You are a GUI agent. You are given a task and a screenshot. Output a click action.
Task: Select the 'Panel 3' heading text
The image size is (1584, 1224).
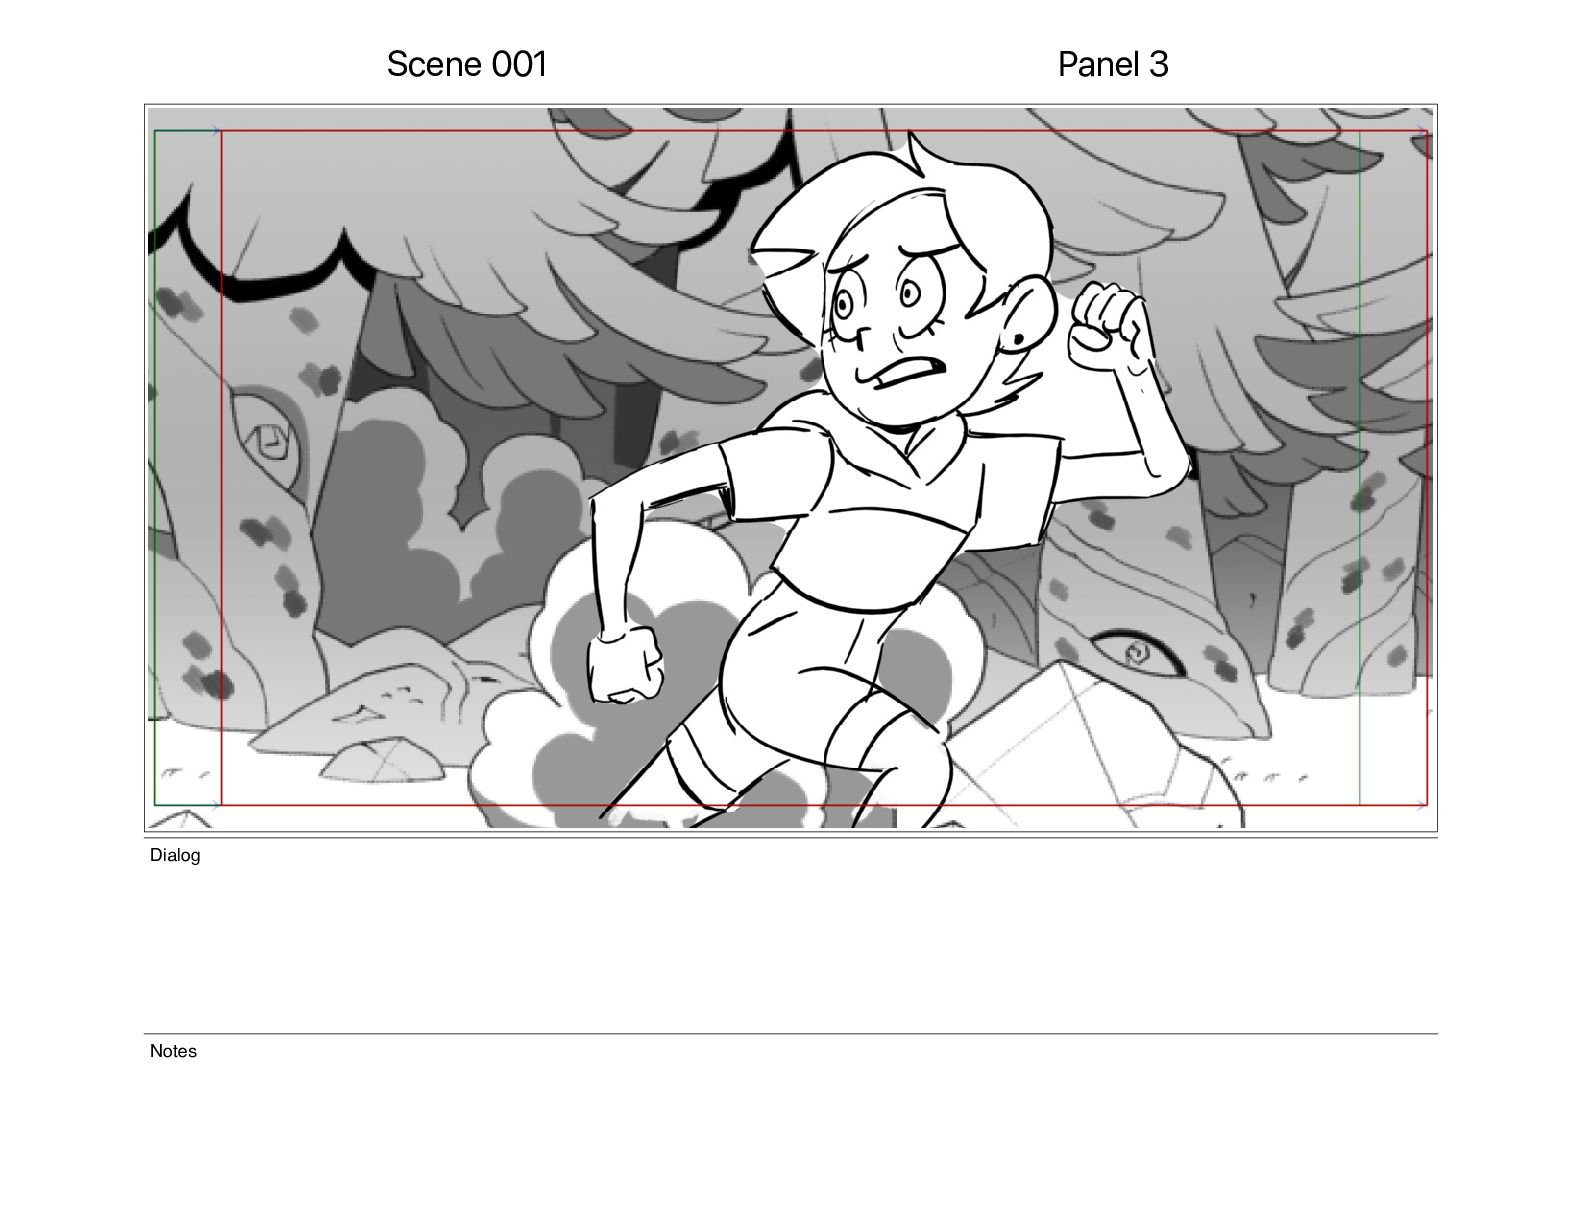1112,64
